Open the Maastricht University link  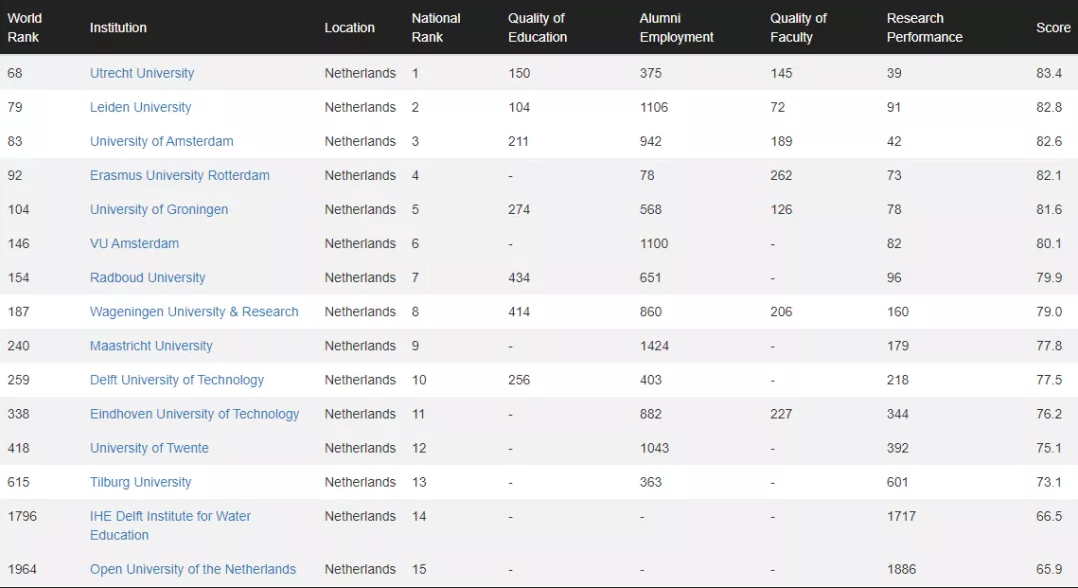[x=151, y=346]
